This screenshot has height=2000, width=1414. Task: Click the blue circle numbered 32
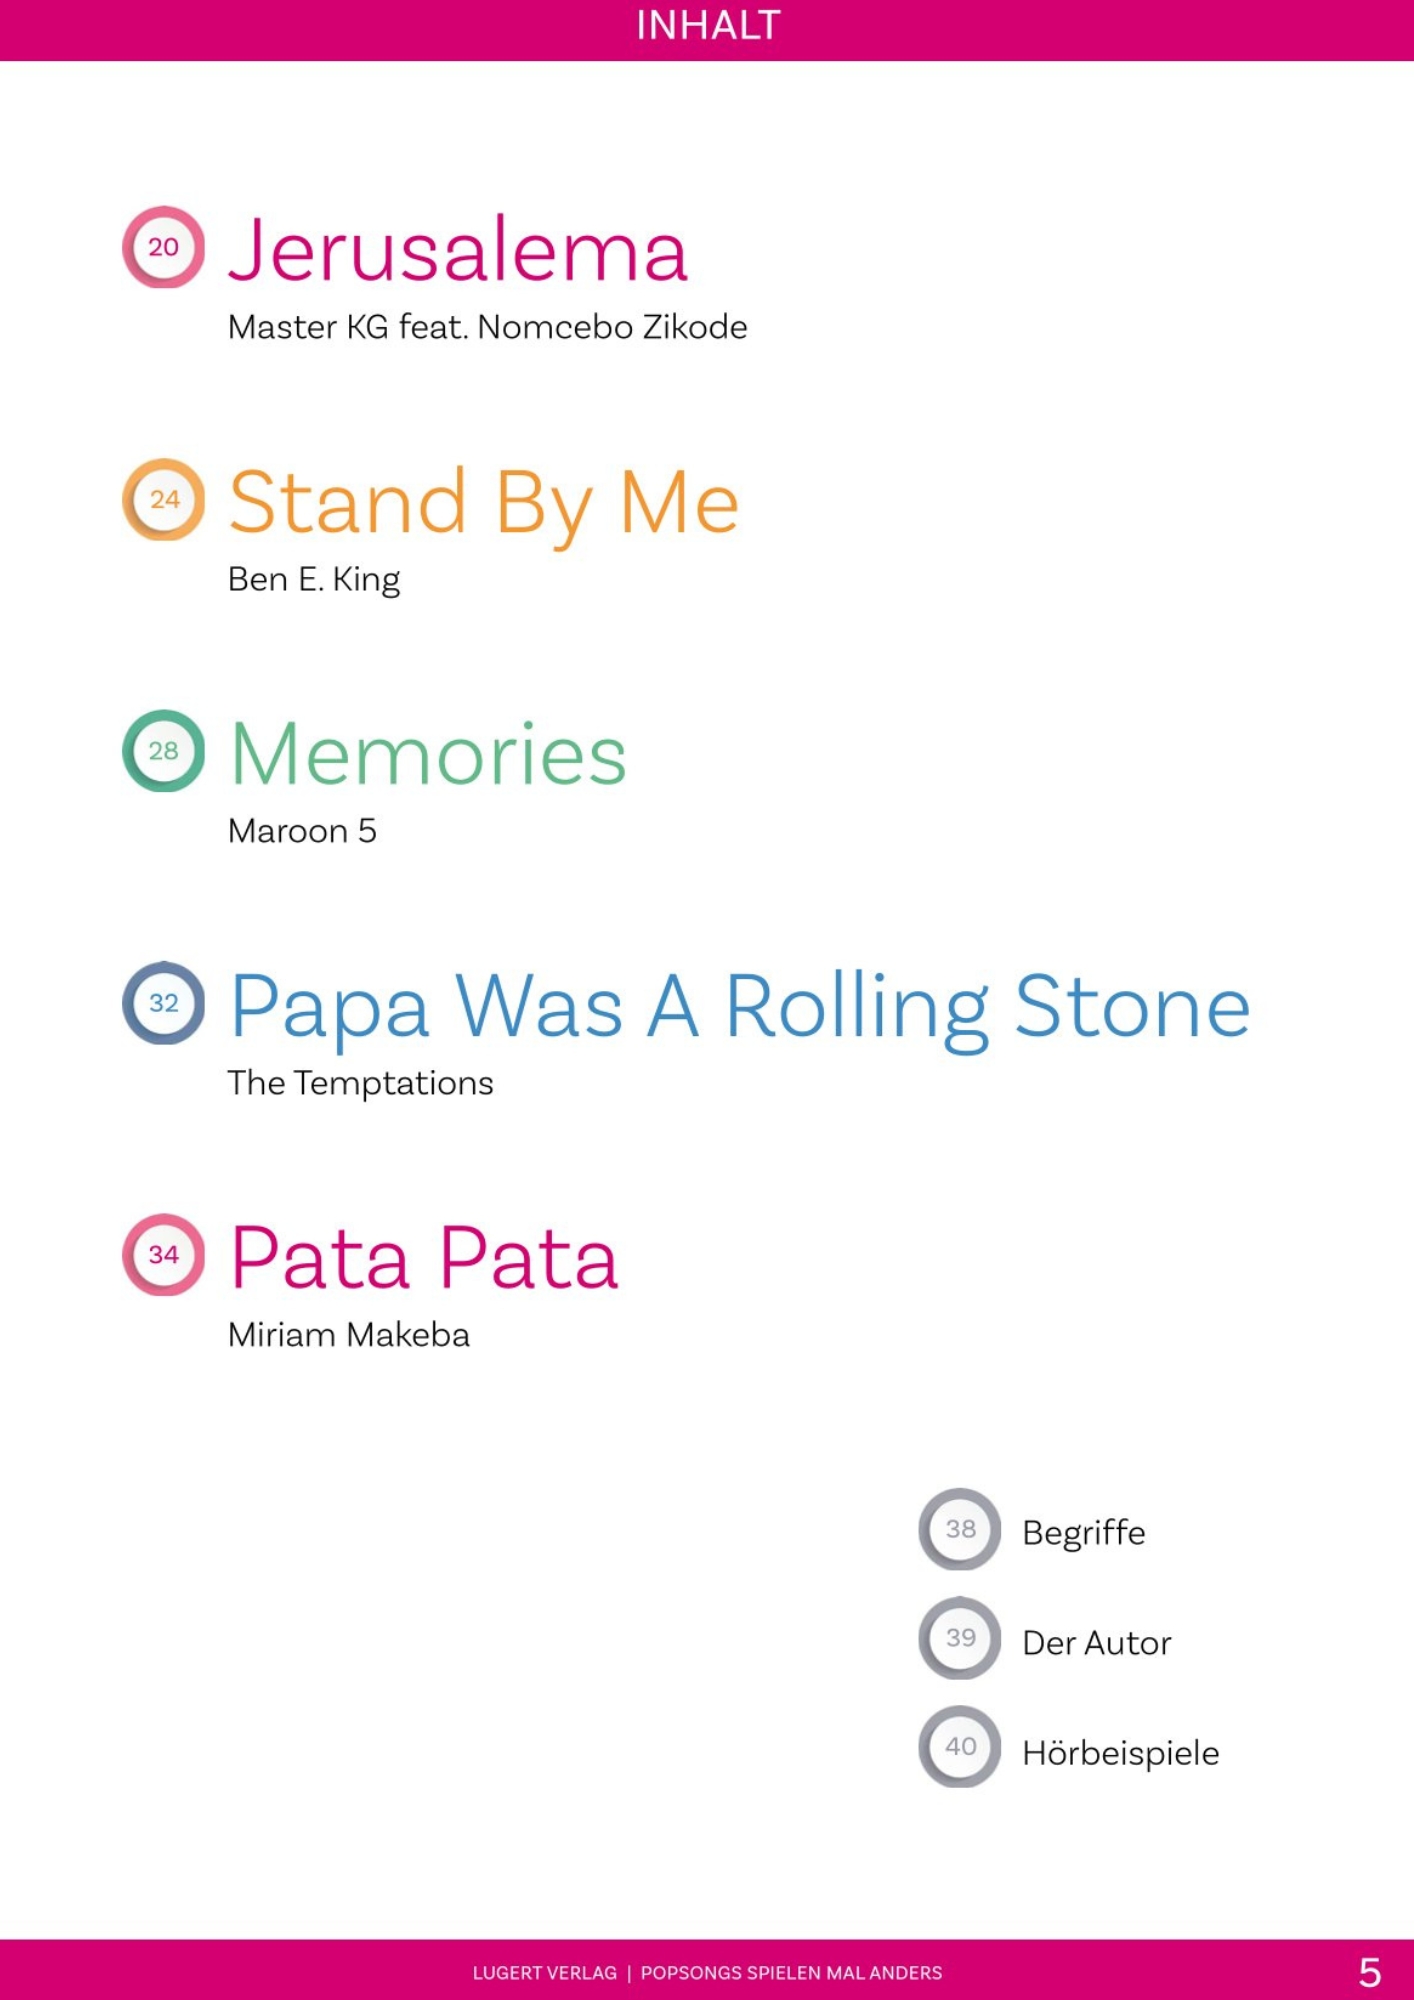pos(163,1003)
